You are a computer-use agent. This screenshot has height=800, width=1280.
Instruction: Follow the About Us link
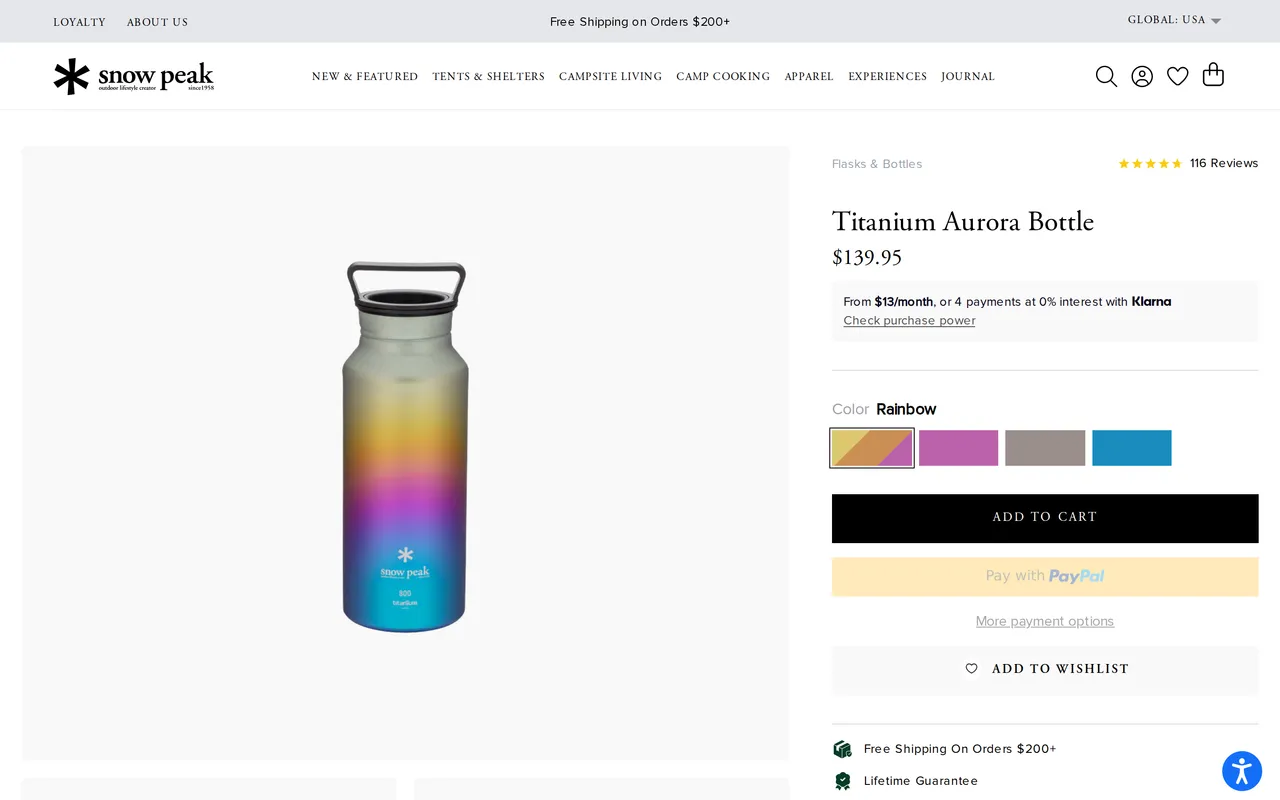point(157,22)
